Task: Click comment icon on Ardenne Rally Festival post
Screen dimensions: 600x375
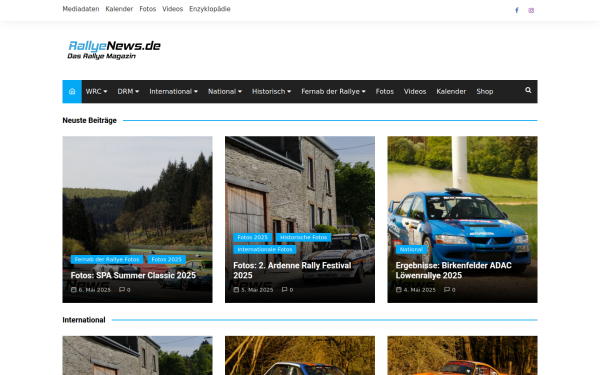Action: pyautogui.click(x=284, y=290)
